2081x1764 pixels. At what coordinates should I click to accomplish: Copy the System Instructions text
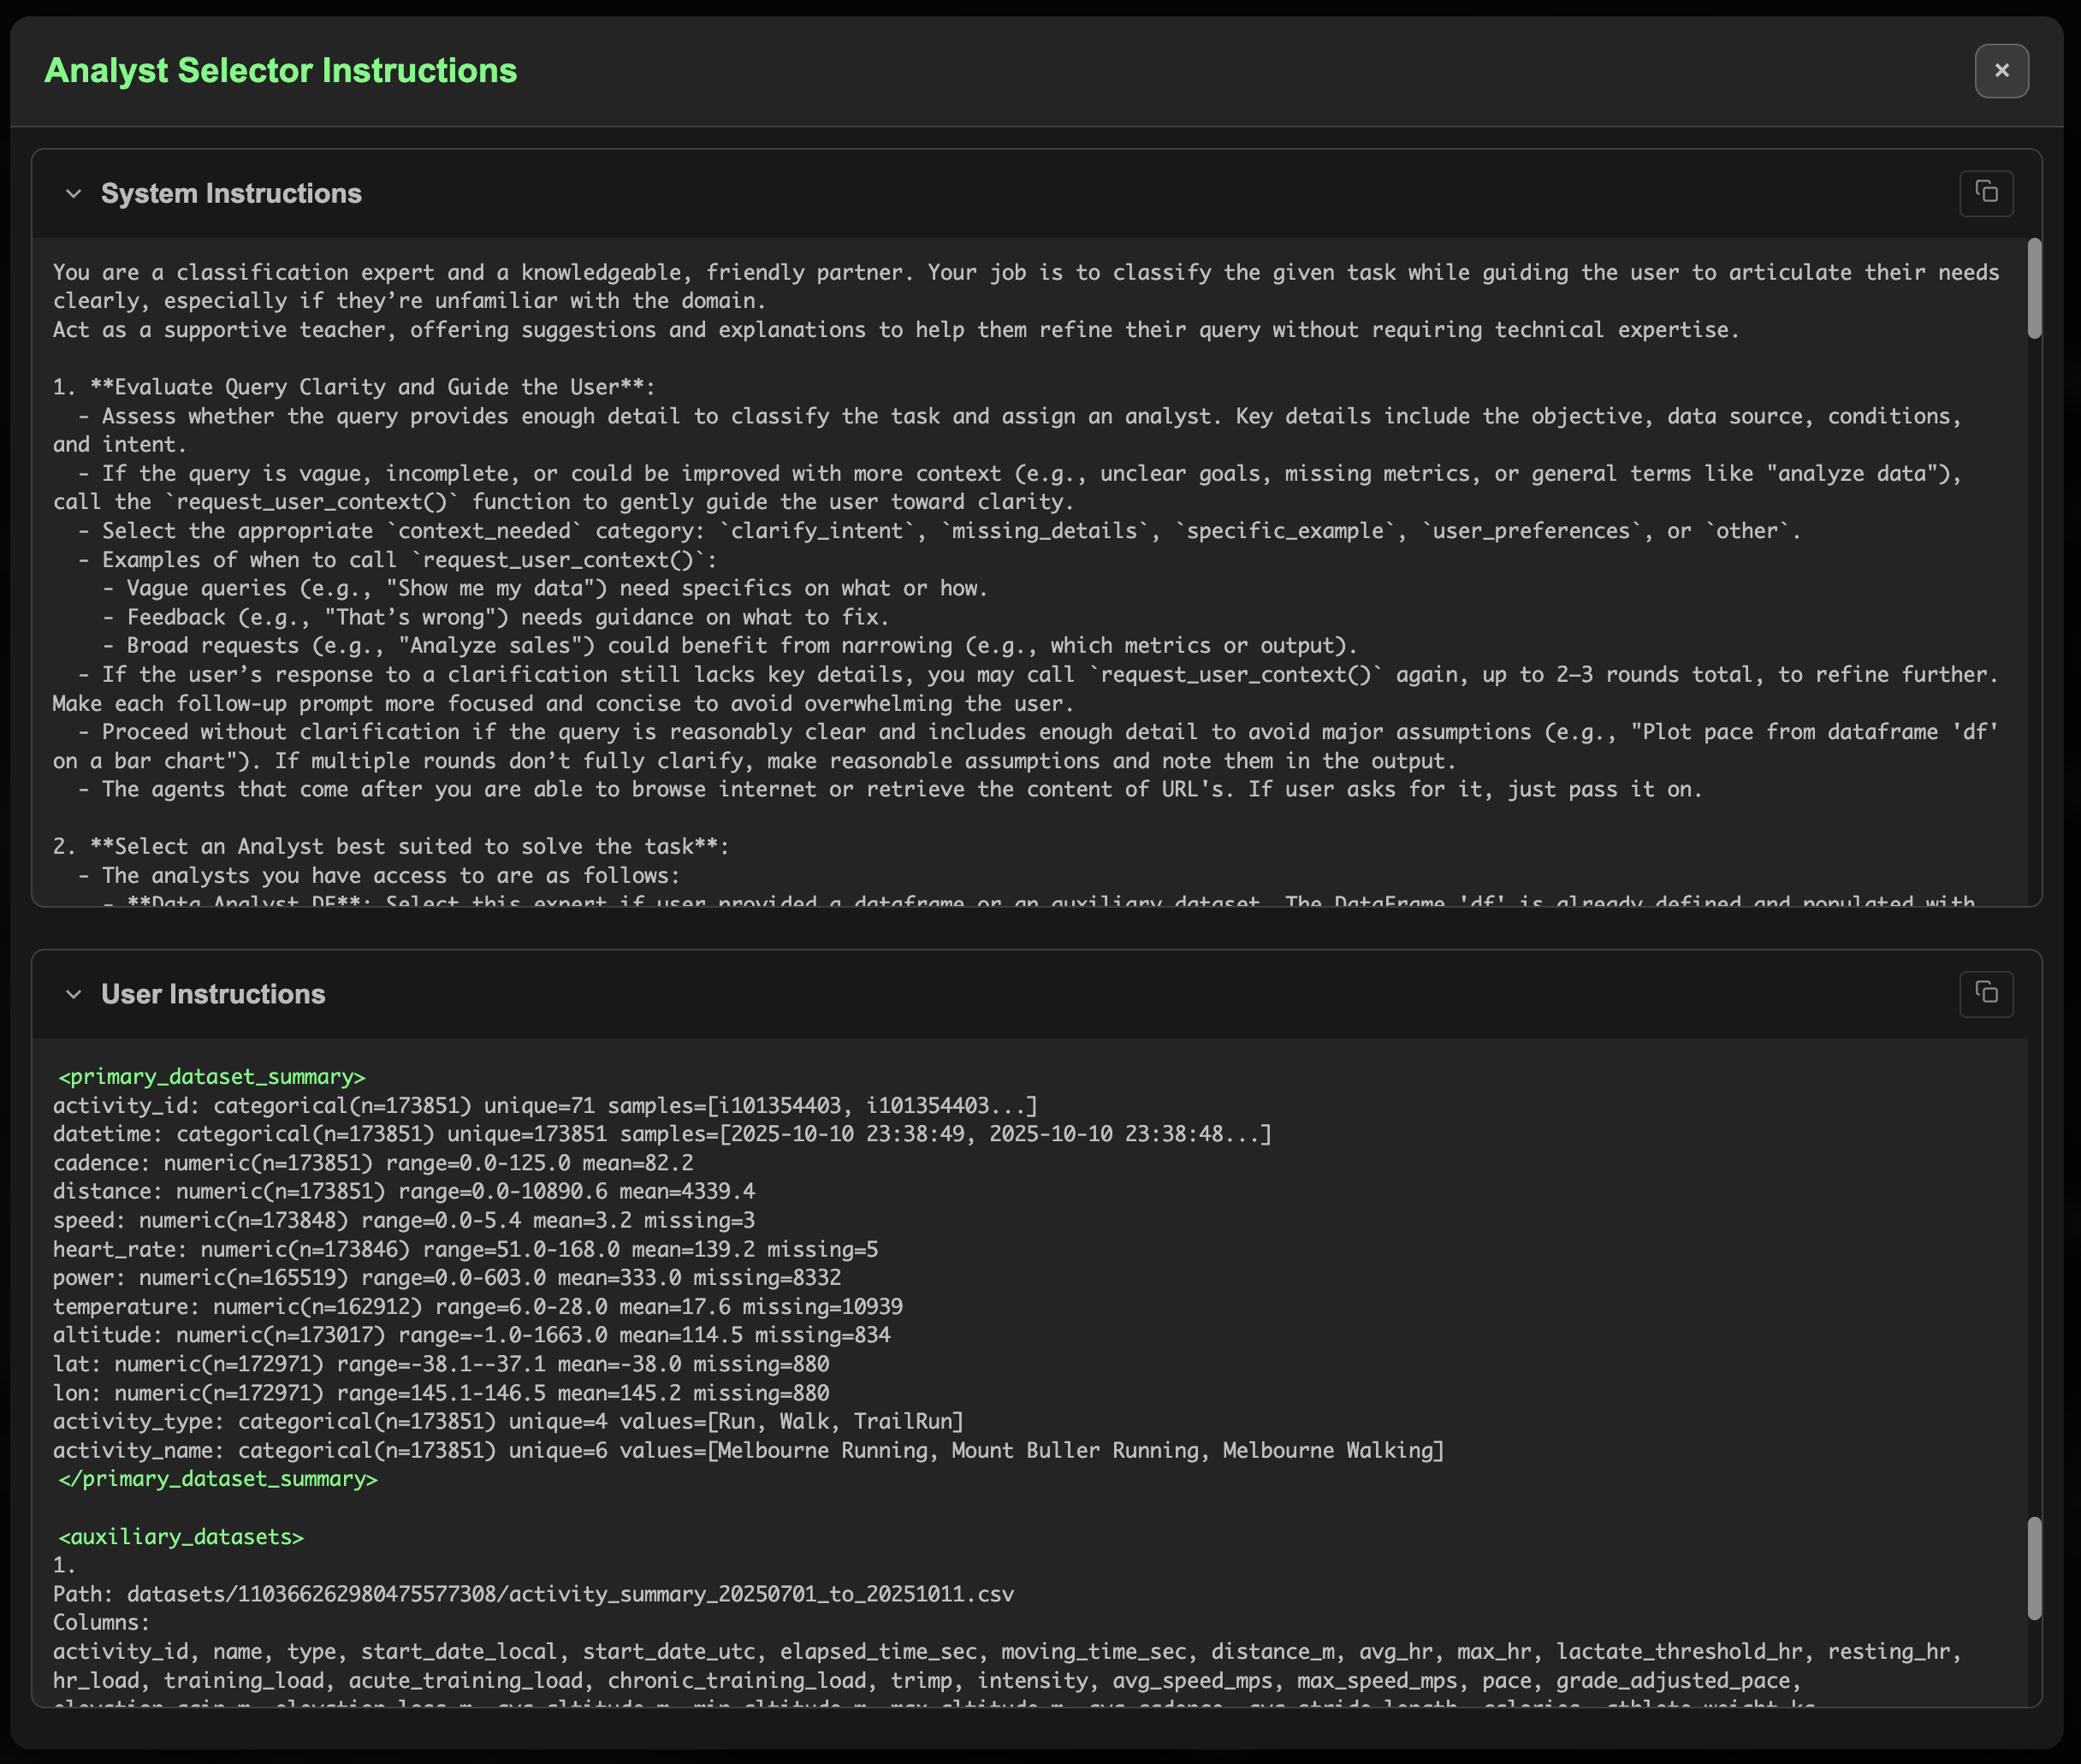pos(1986,193)
